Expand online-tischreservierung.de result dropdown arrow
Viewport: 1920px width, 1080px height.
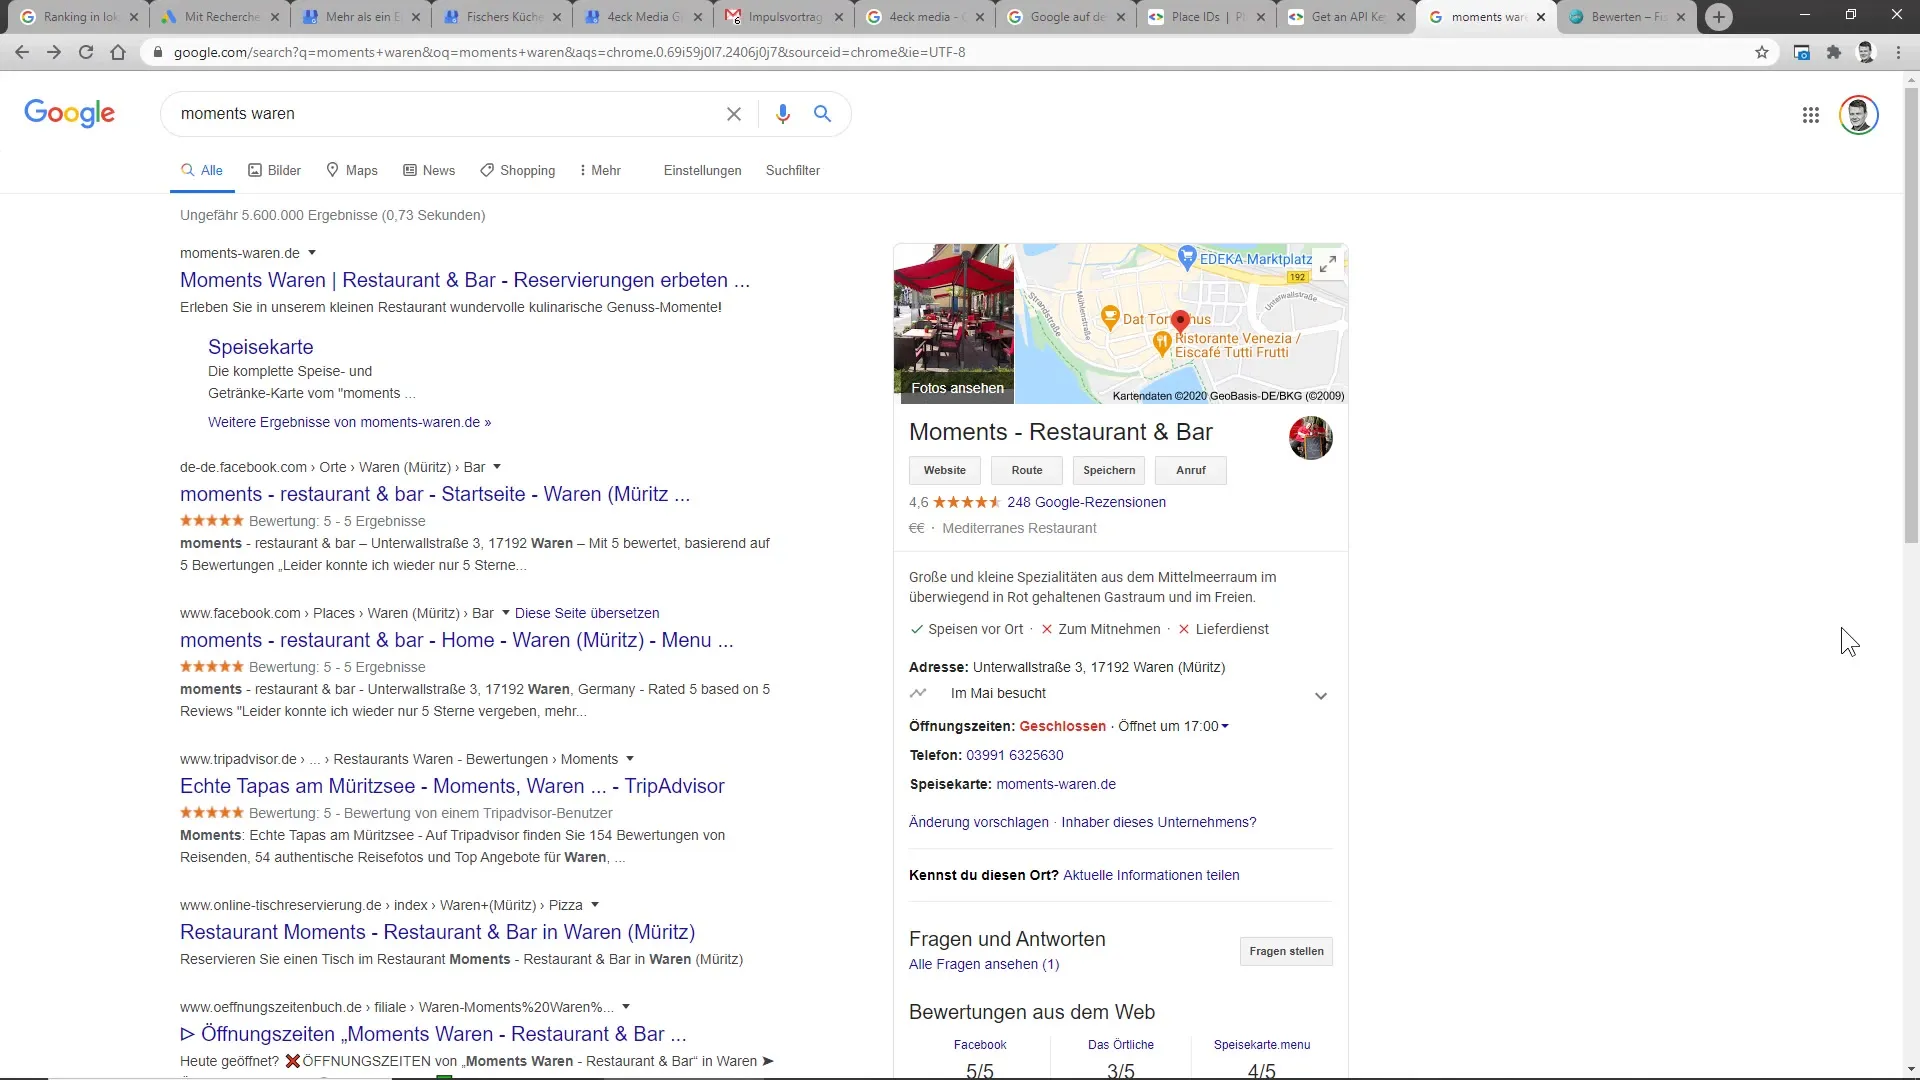[x=595, y=905]
